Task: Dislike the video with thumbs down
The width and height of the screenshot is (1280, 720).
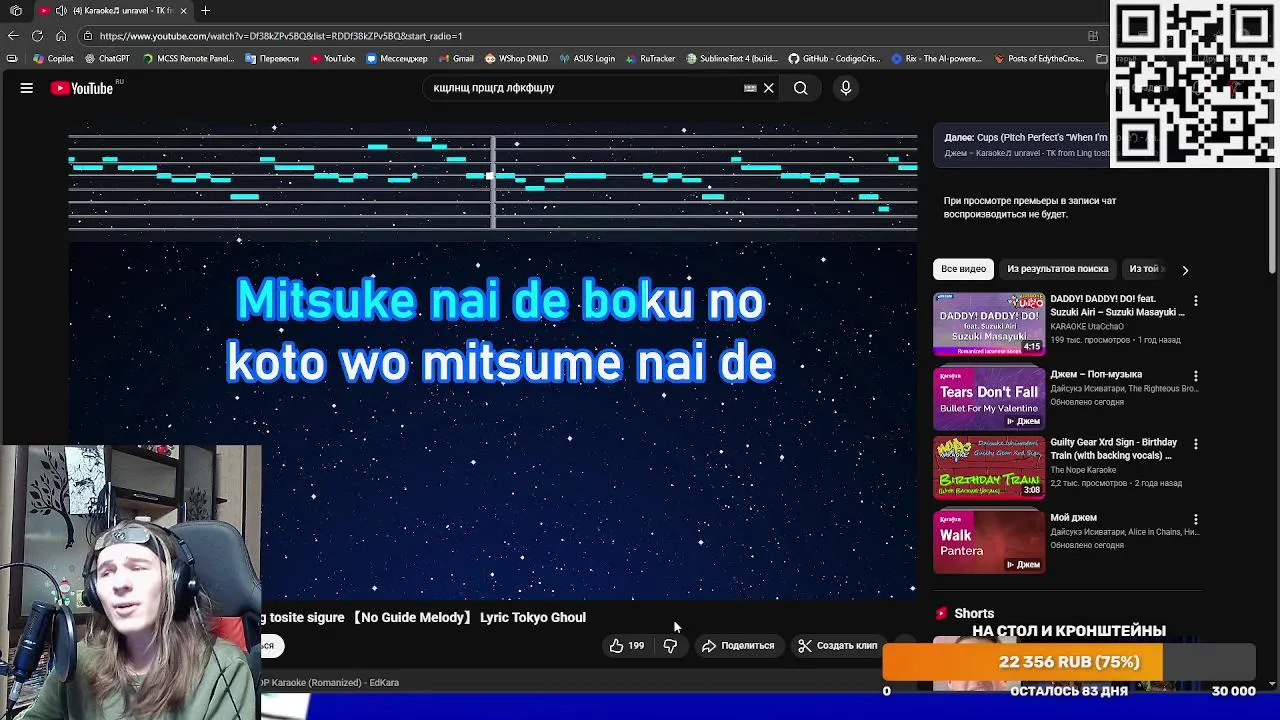Action: point(670,646)
